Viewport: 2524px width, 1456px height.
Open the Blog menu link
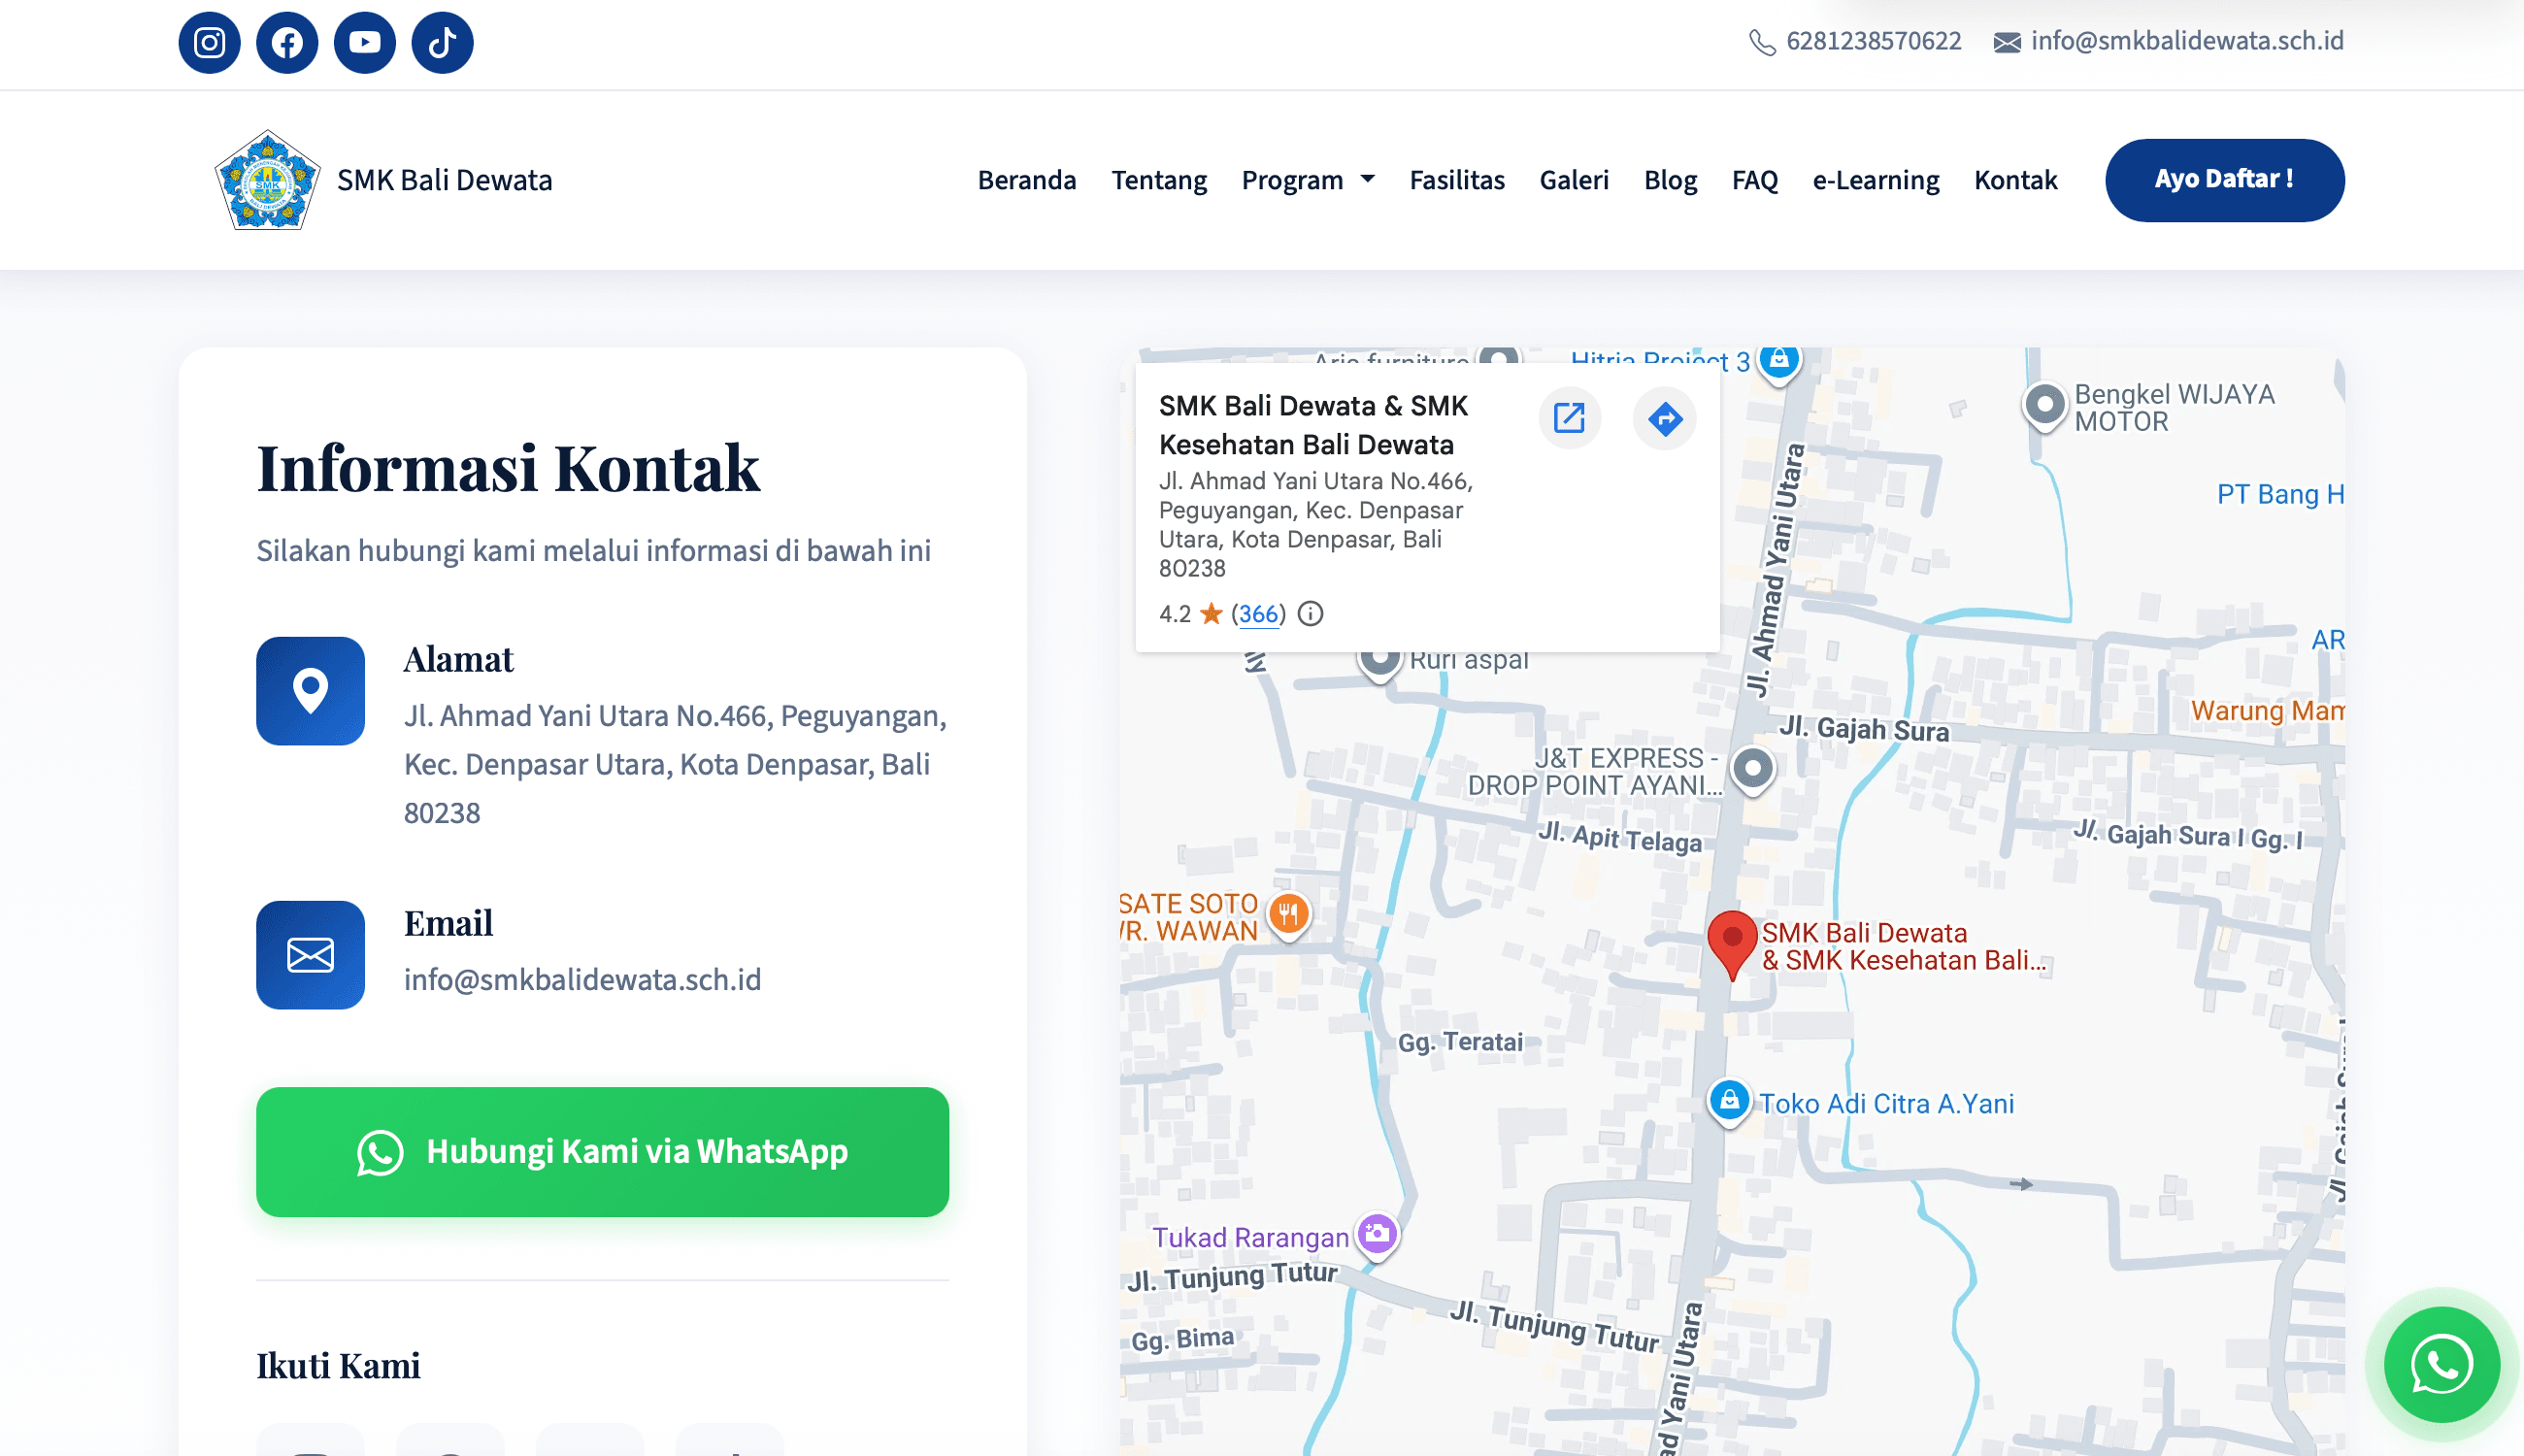coord(1671,180)
